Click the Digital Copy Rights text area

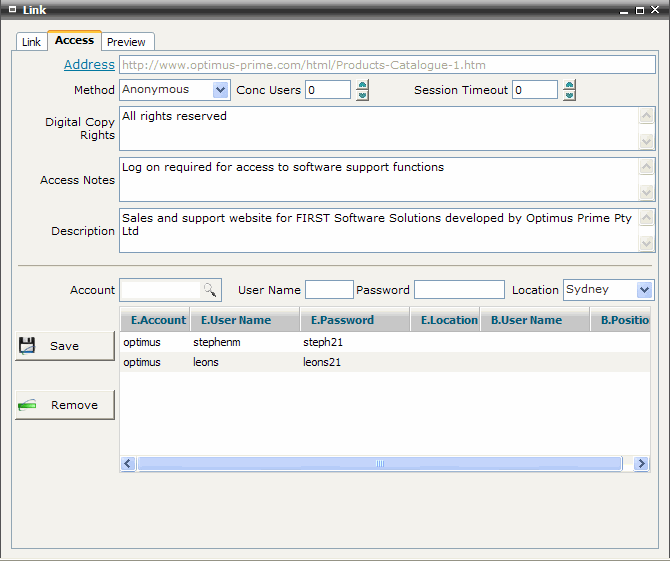[x=378, y=128]
